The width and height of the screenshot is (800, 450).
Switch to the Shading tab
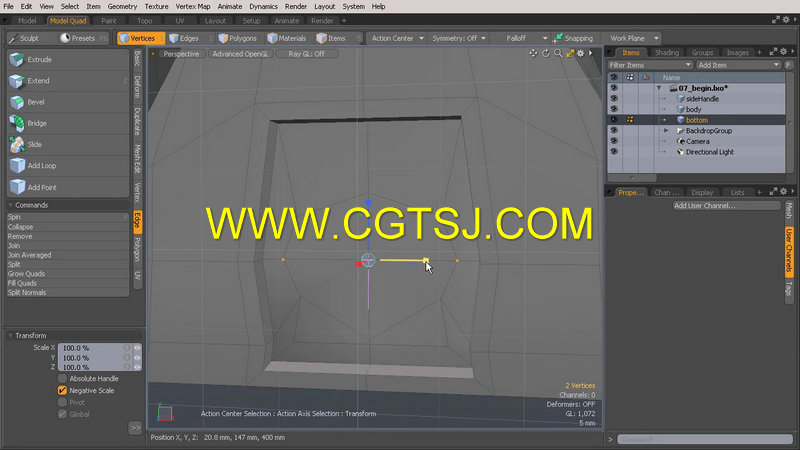point(666,53)
